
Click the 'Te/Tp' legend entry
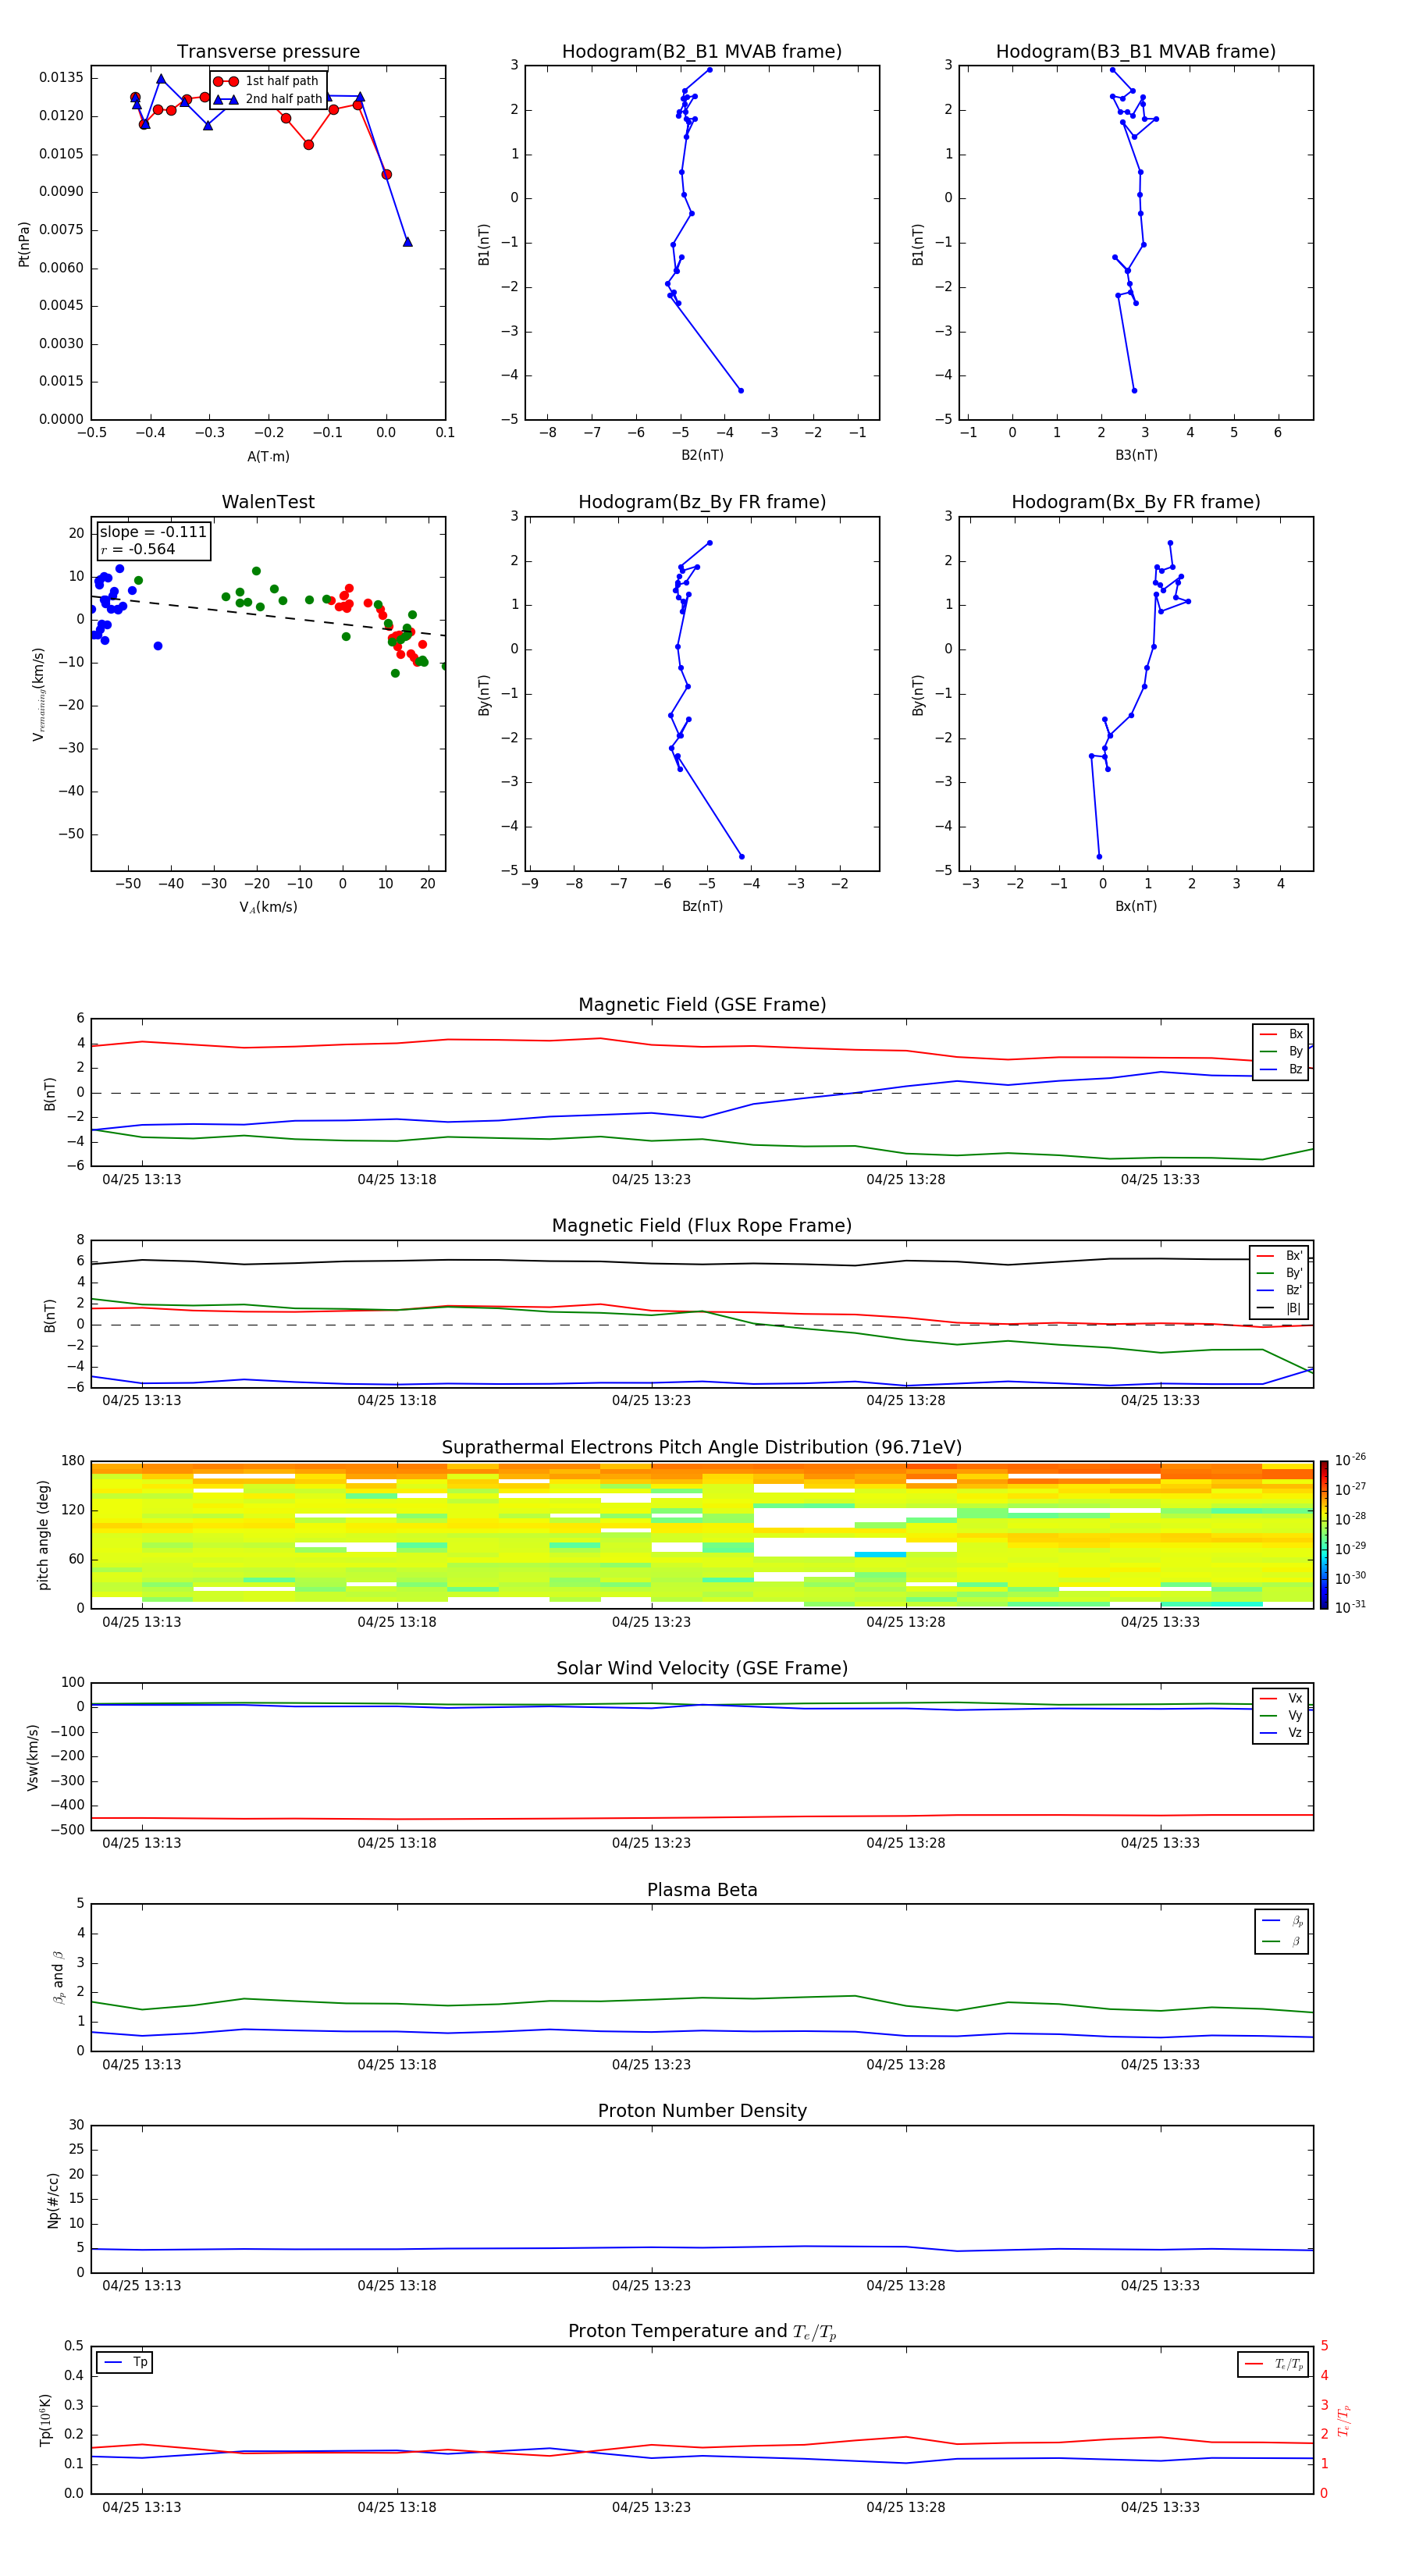tap(1275, 2364)
